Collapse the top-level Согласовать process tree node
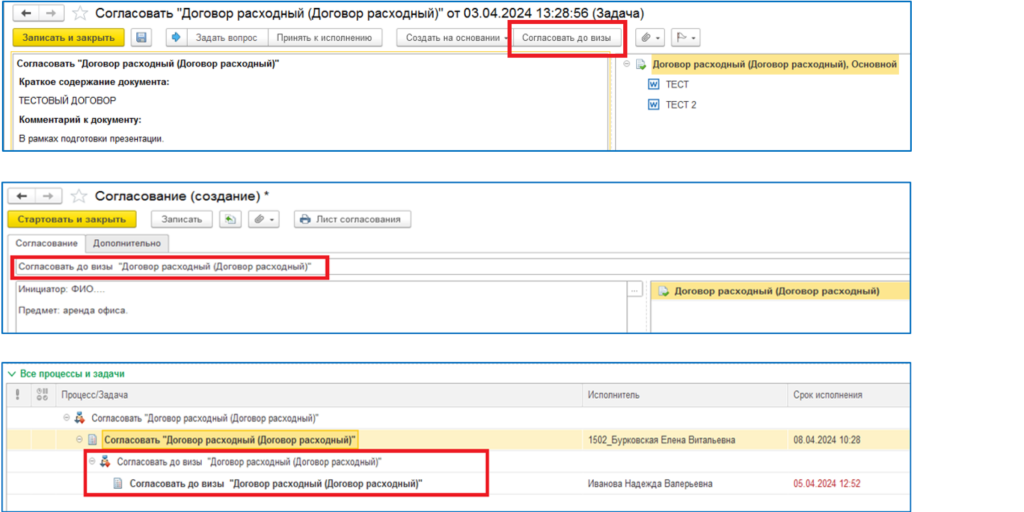The image size is (1024, 512). 66,418
